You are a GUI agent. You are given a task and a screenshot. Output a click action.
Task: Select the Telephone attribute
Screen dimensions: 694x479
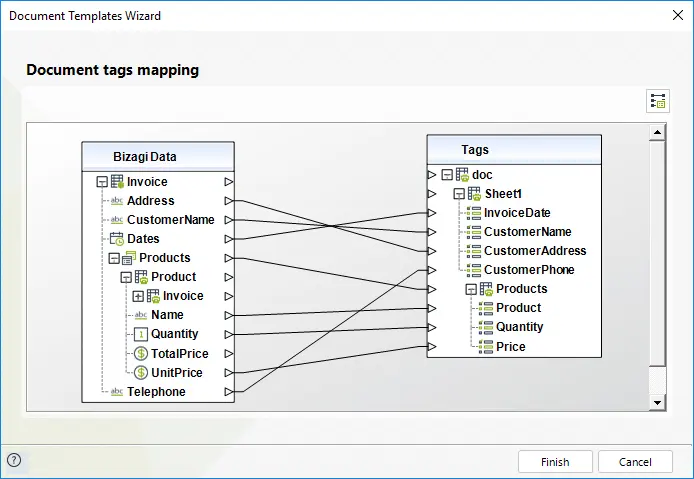coord(156,392)
